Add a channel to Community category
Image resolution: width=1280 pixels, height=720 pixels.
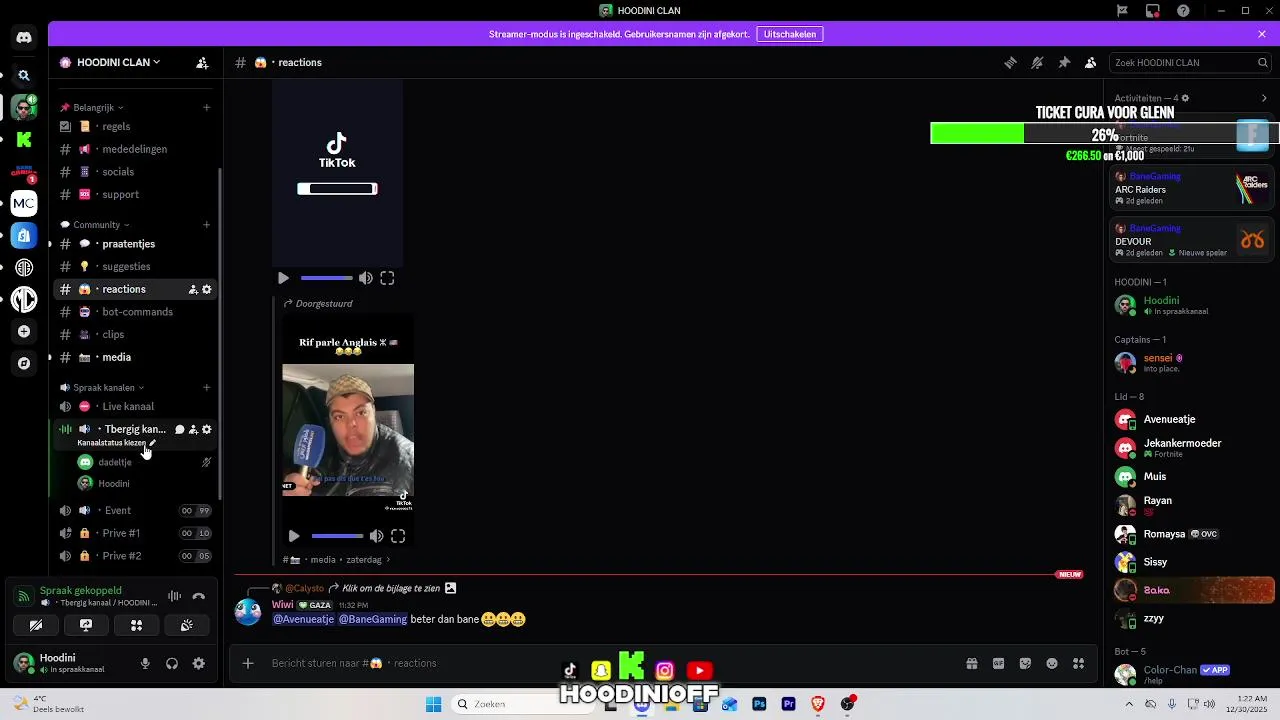point(207,225)
